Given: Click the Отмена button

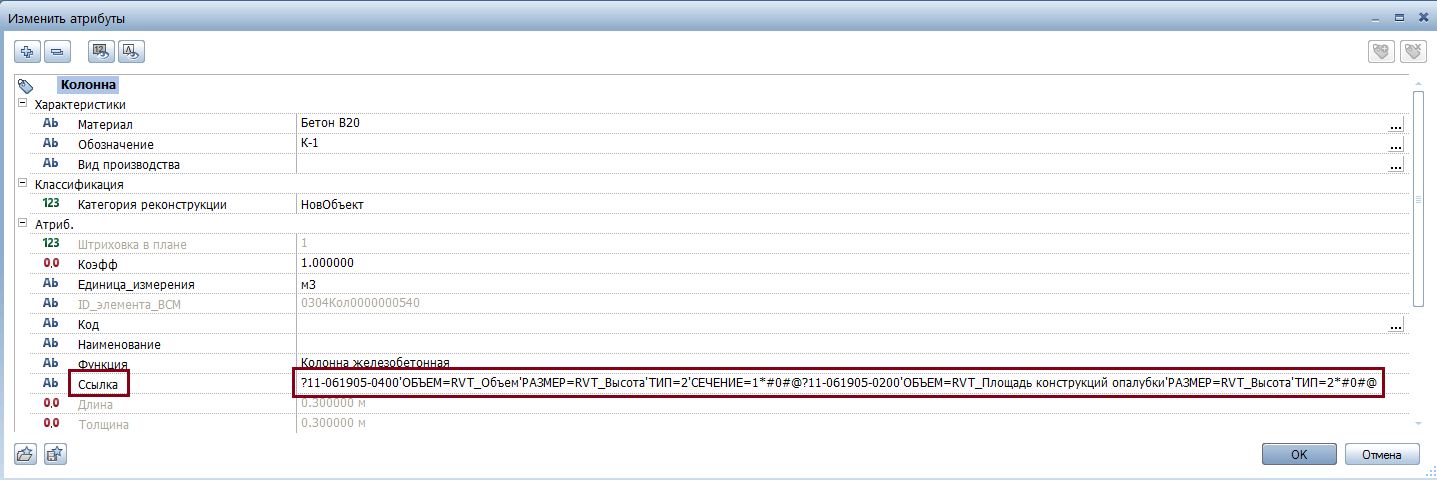Looking at the screenshot, I should [1382, 454].
